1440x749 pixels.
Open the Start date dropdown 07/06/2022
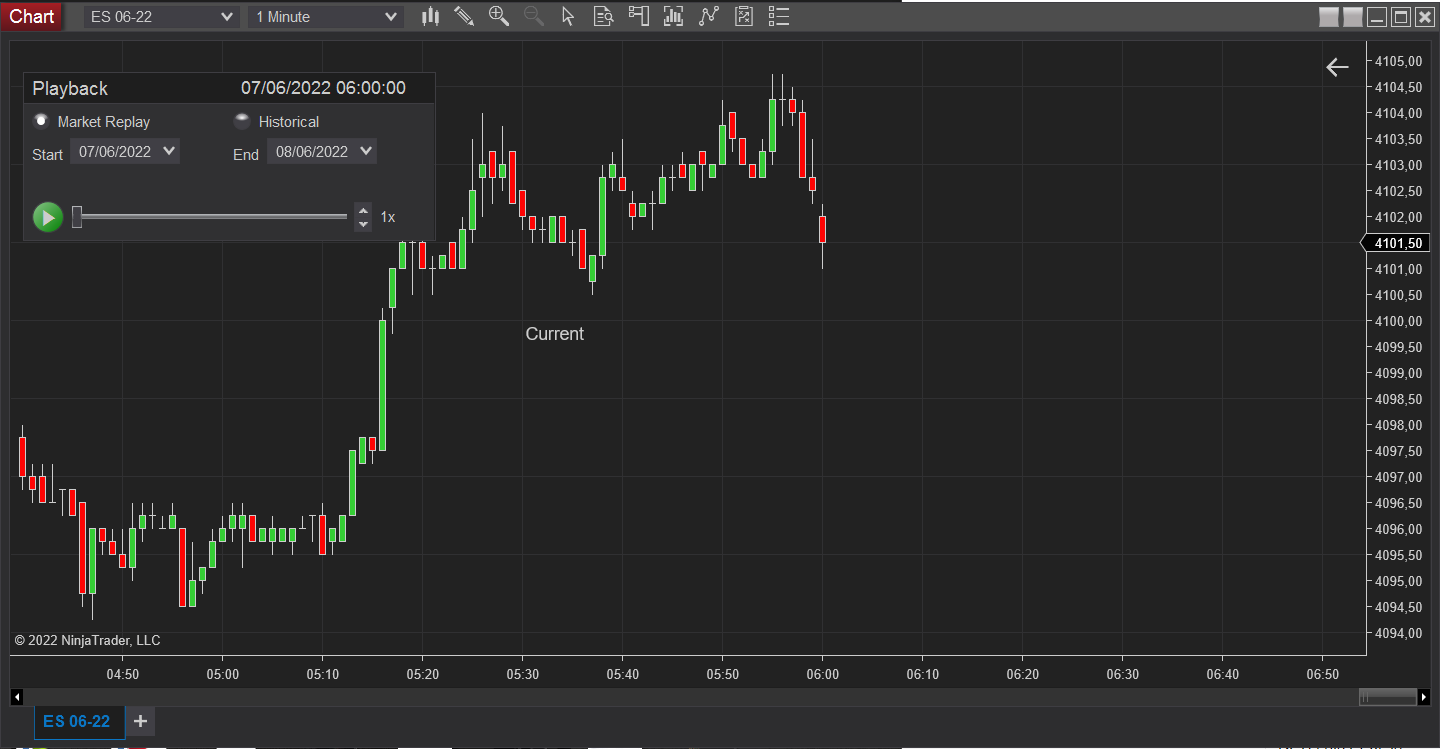pos(125,152)
